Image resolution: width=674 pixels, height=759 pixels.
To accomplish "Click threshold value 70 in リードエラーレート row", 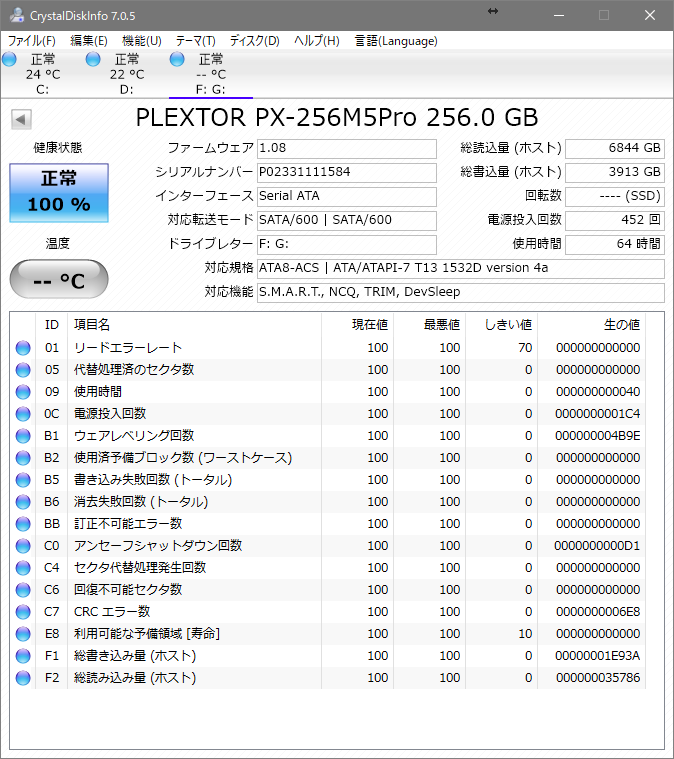I will point(525,348).
